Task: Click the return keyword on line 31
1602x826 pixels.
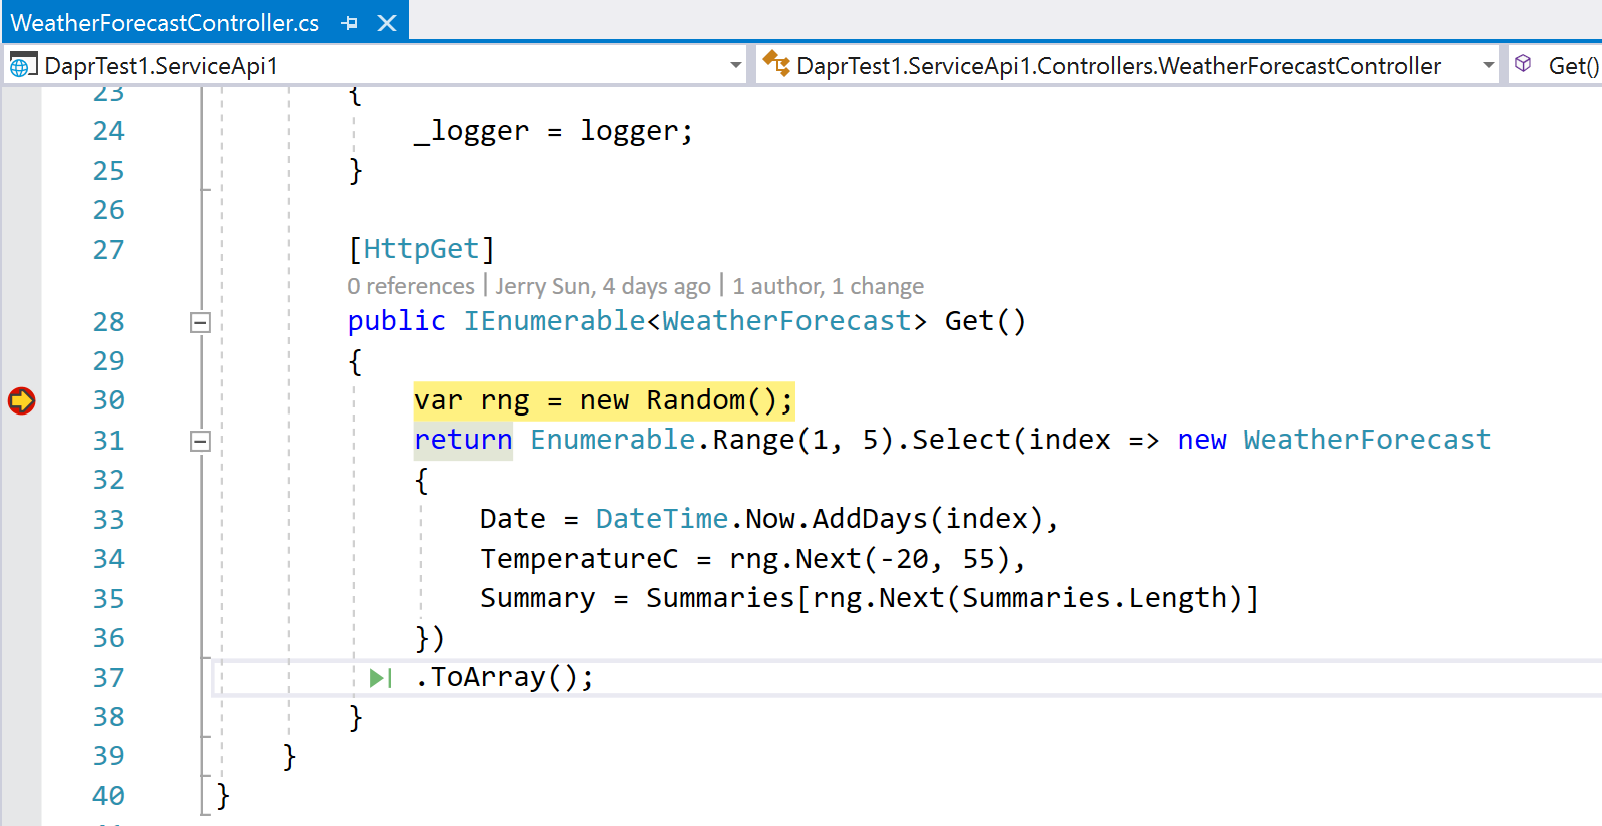Action: pos(463,440)
